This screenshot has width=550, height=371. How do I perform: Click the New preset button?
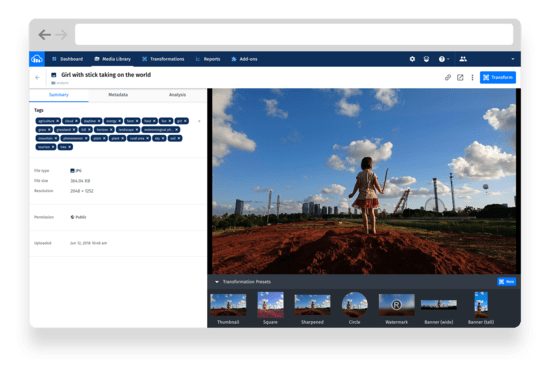[506, 282]
